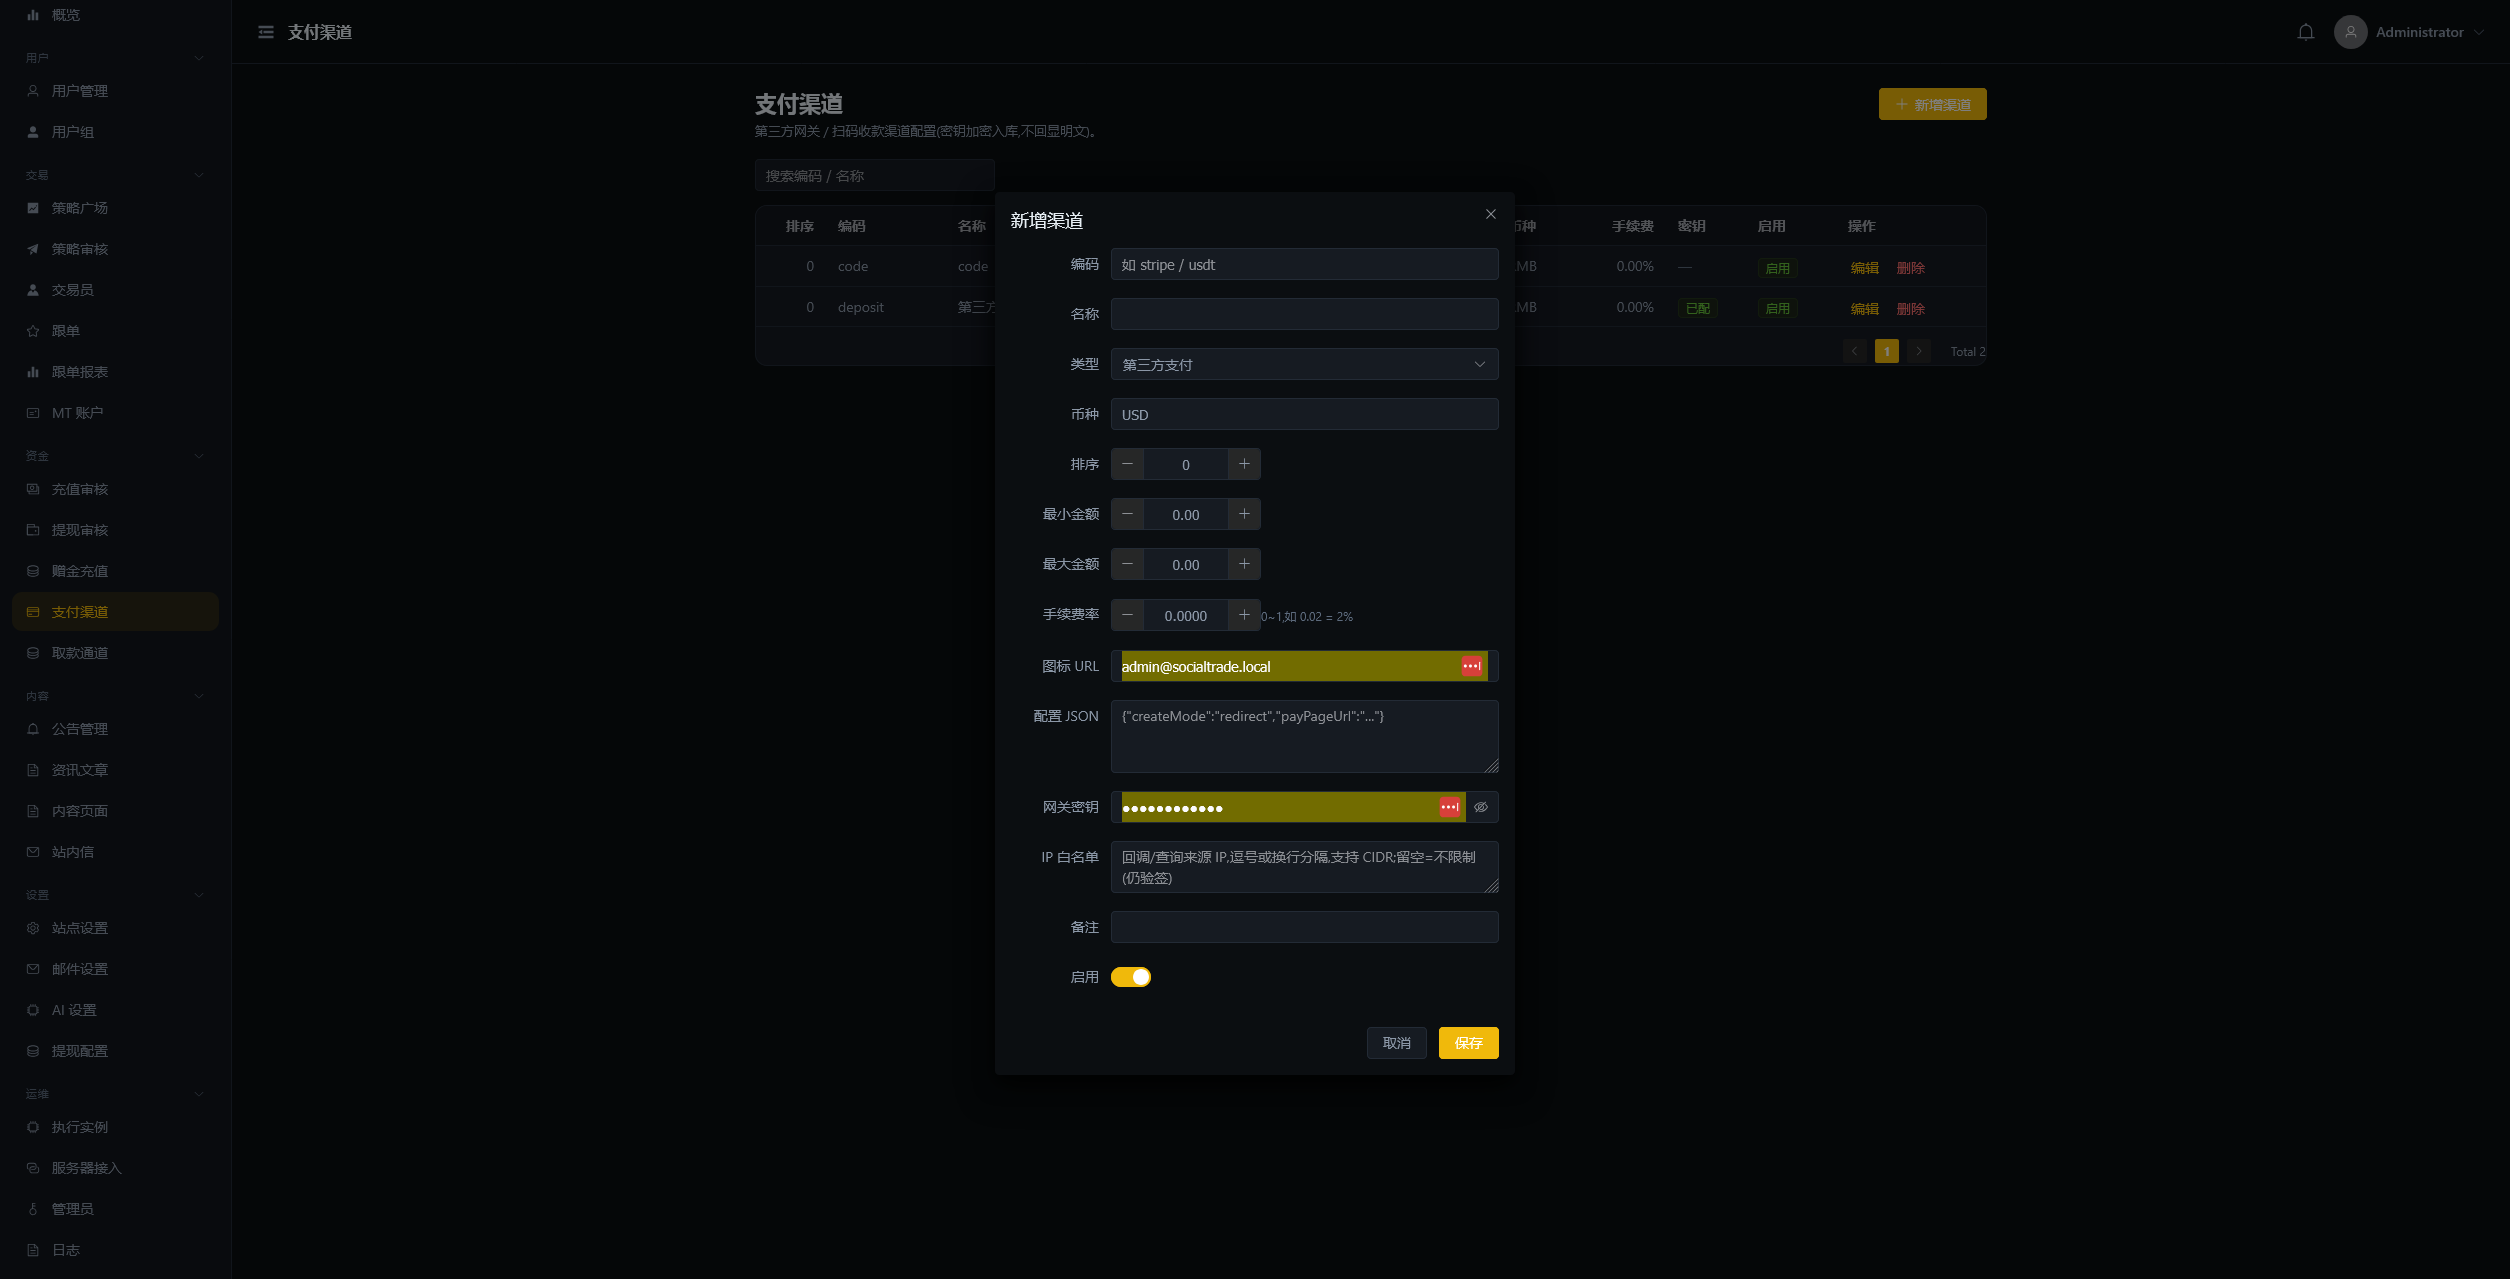
Task: Save the new channel with 保存
Action: pos(1468,1043)
